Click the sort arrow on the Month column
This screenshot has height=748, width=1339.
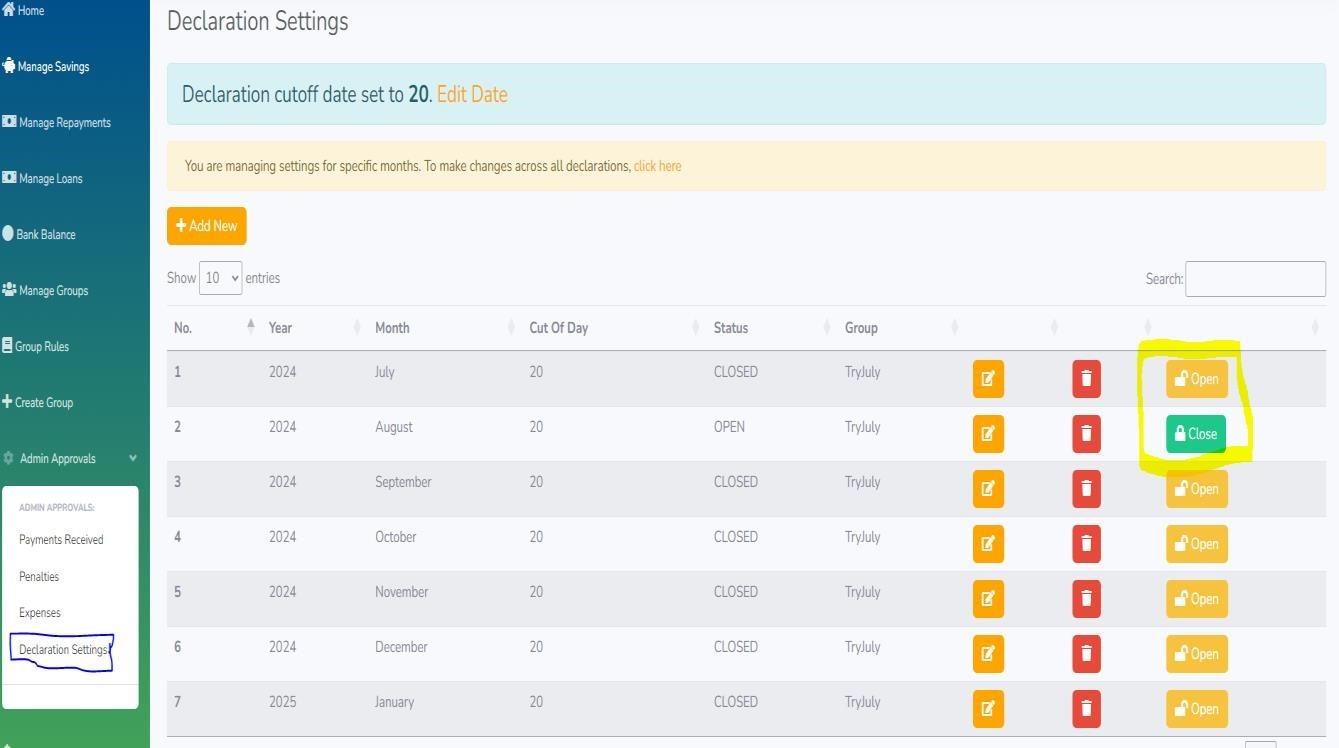(509, 327)
